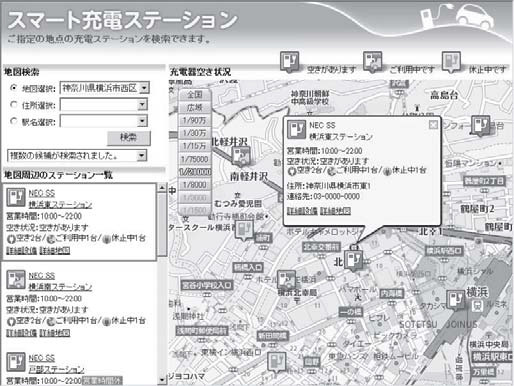
Task: Choose the 1/75000 map scale
Action: 195,159
